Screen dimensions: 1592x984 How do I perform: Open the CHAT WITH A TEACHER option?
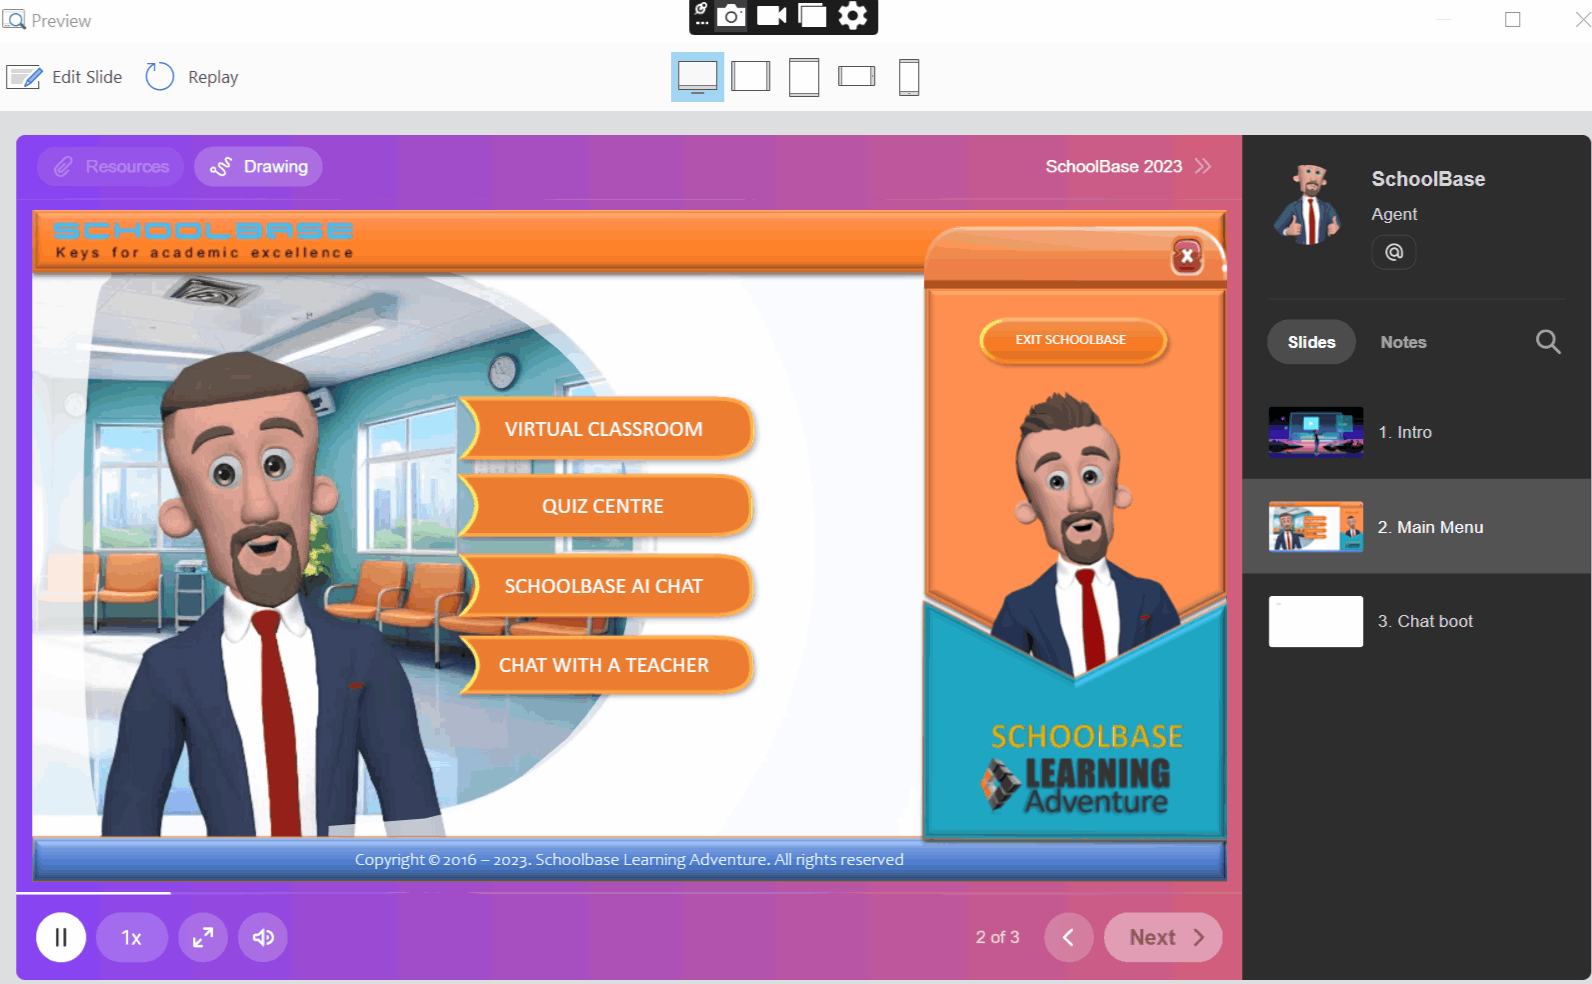coord(604,665)
